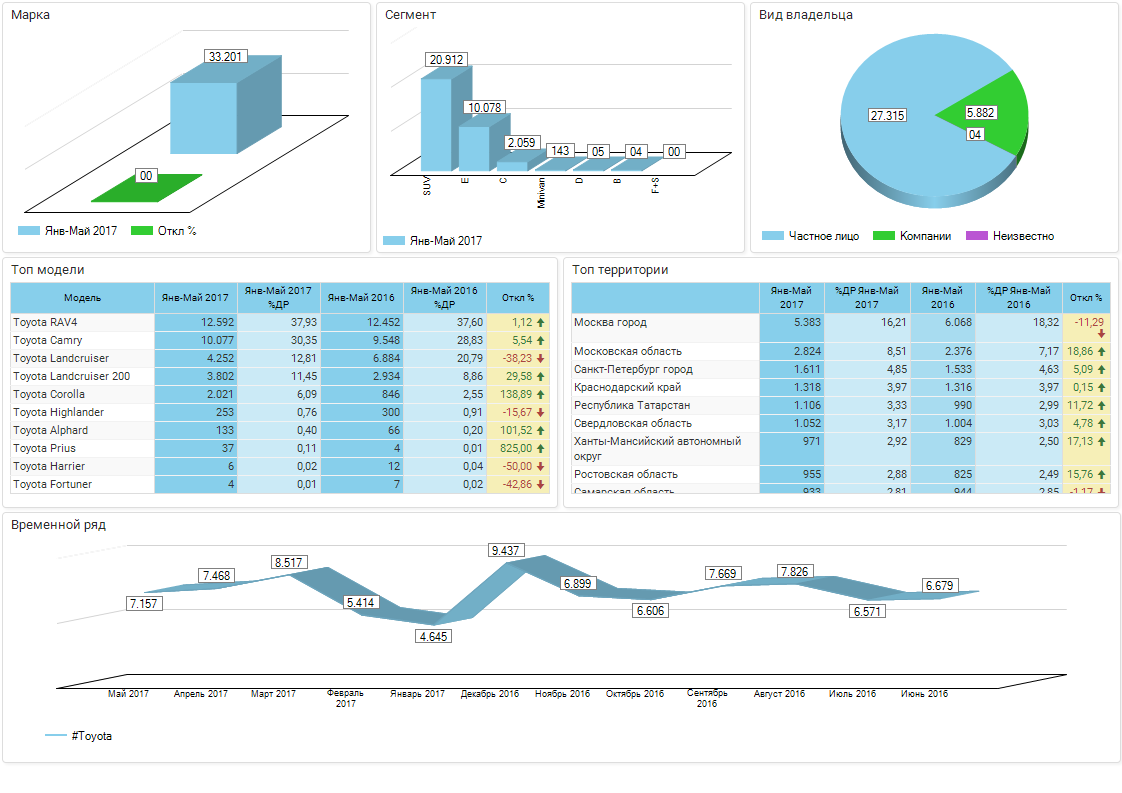This screenshot has width=1122, height=793.
Task: Click red down arrow in Toyota Landcruiser row
Action: [541, 359]
